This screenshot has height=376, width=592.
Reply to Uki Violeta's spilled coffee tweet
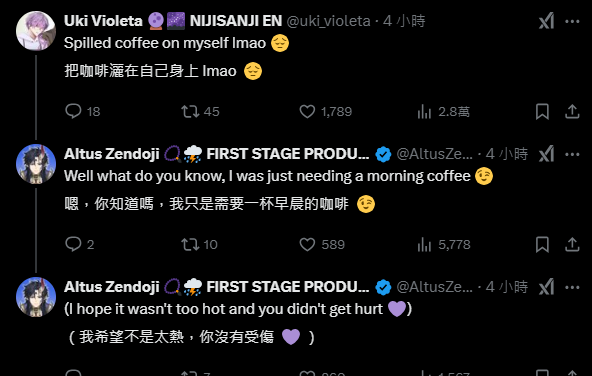(x=73, y=111)
